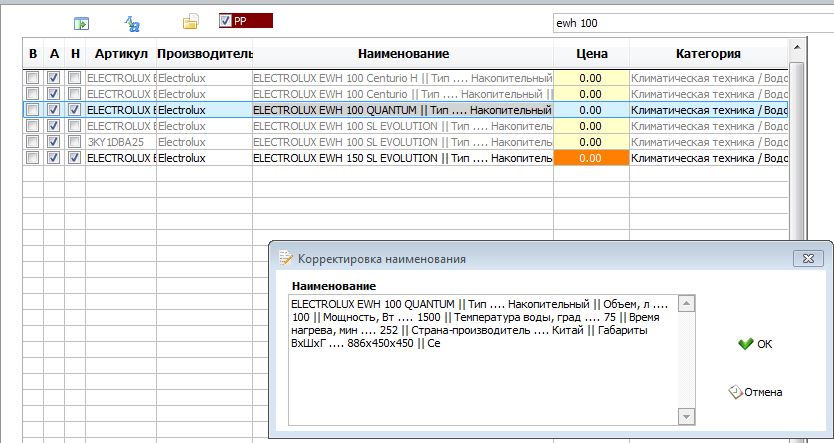834x443 pixels.
Task: Click the Наименование column header
Action: point(403,54)
